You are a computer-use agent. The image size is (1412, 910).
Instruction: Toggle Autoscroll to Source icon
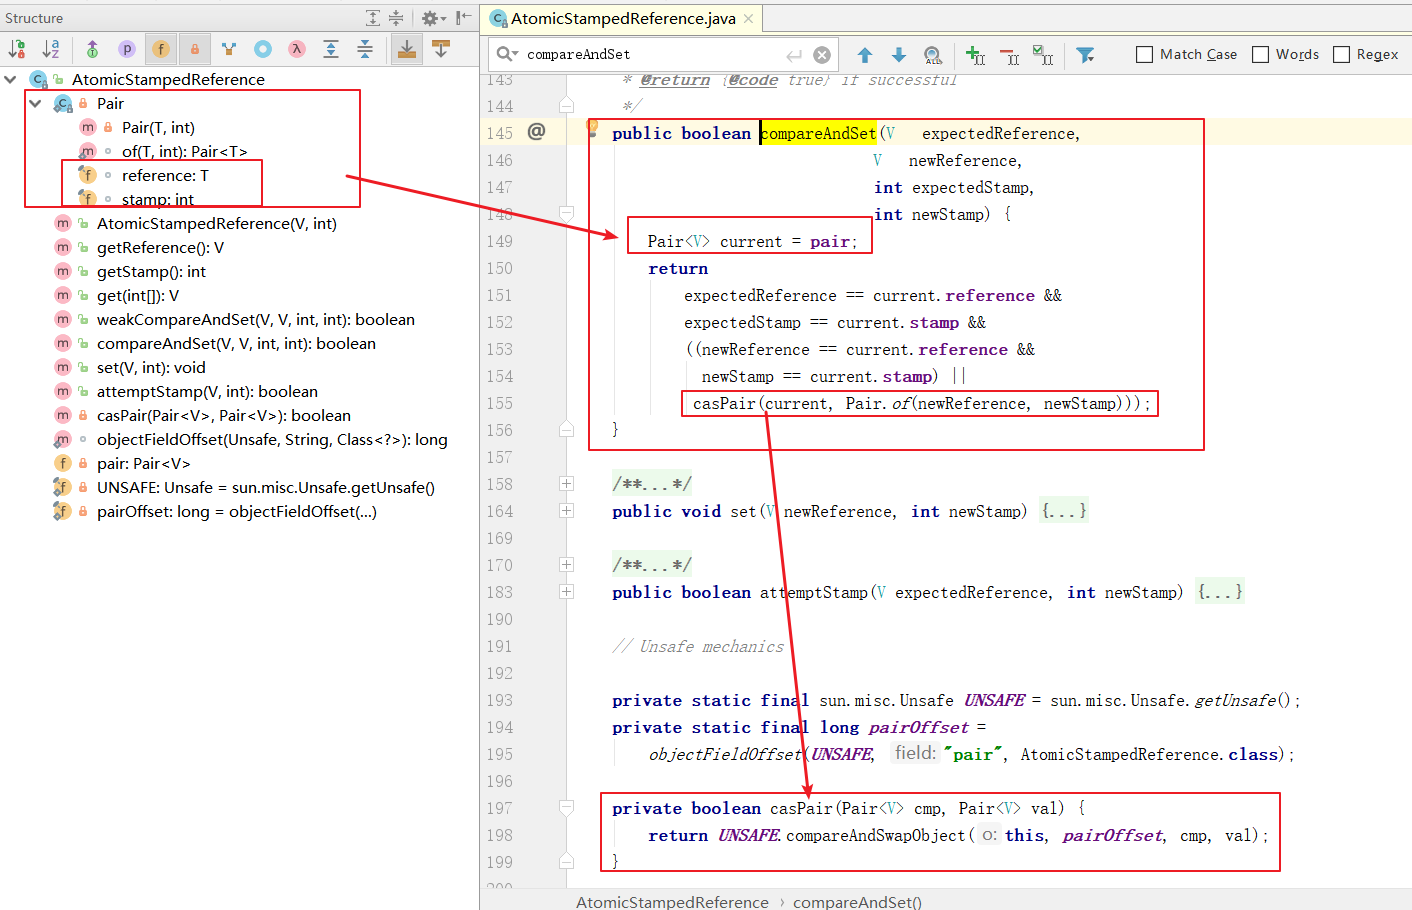click(406, 48)
